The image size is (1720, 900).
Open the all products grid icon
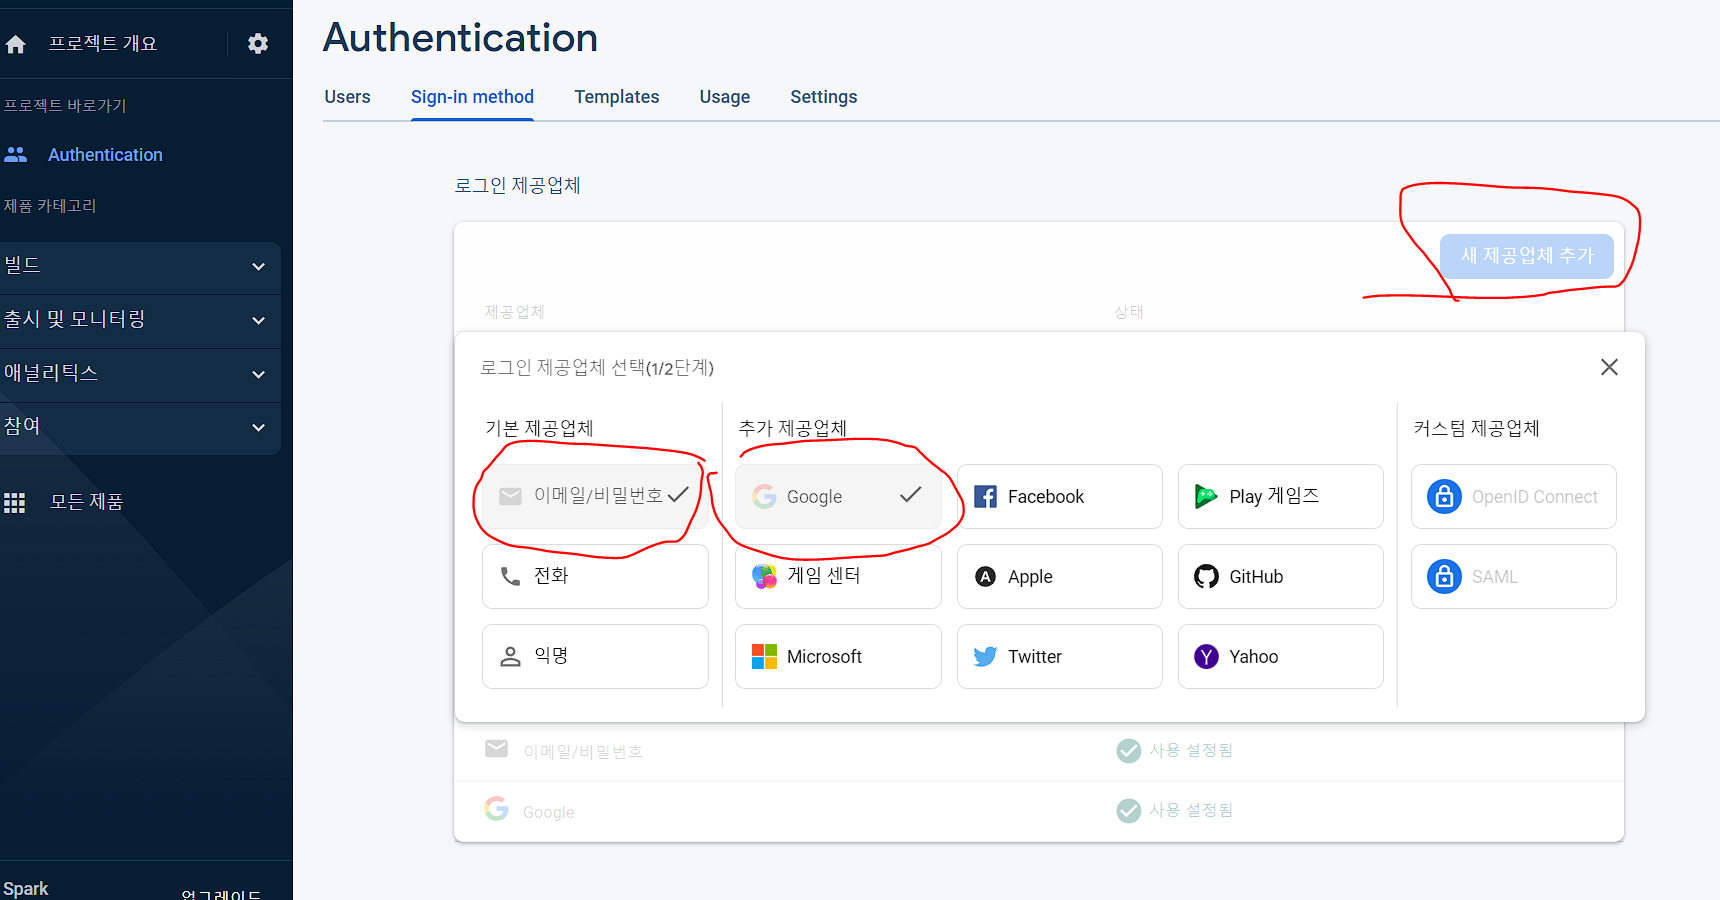pos(14,502)
